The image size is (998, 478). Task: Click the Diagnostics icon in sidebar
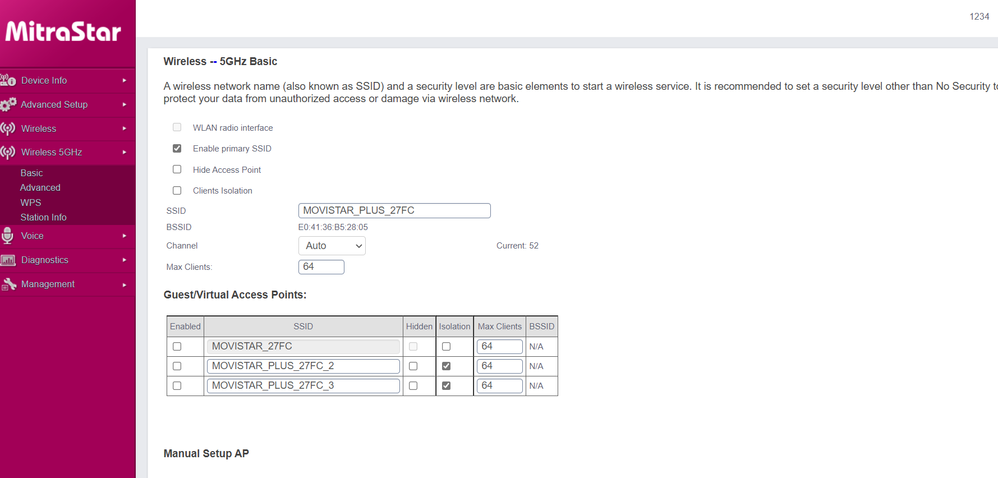(8, 260)
